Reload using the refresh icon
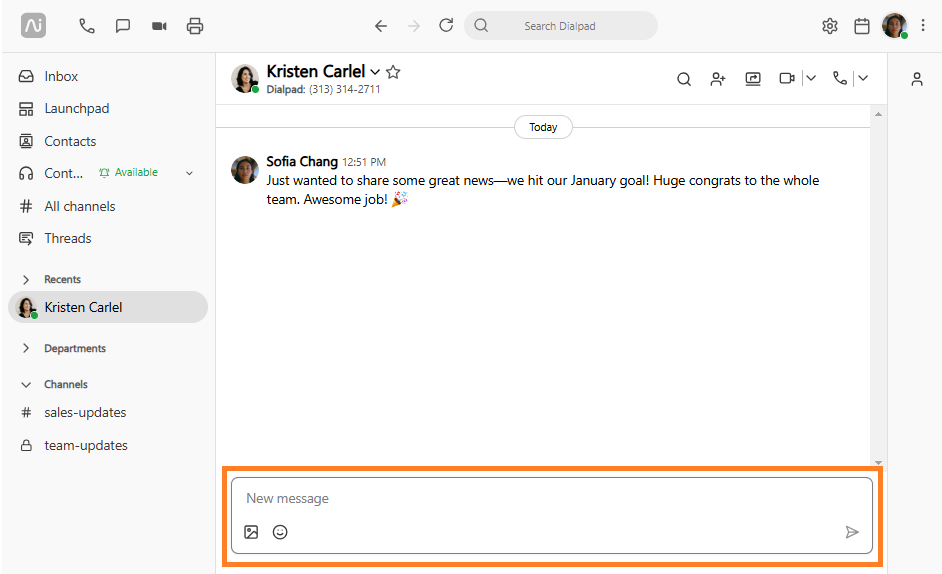Viewport: 942px width, 574px height. click(x=446, y=25)
